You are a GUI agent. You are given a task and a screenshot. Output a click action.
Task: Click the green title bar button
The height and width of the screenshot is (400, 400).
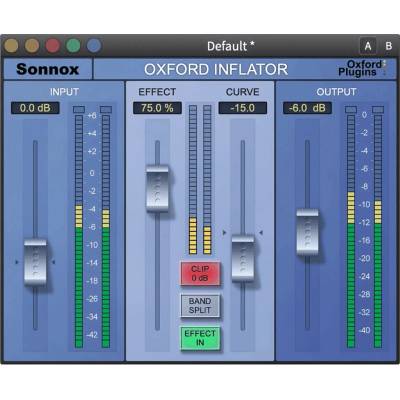point(73,46)
